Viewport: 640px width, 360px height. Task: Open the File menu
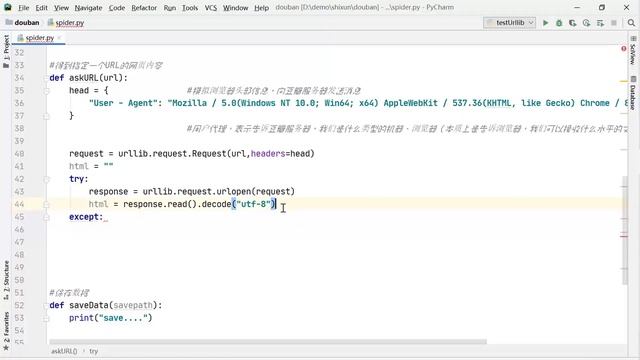(x=23, y=7)
